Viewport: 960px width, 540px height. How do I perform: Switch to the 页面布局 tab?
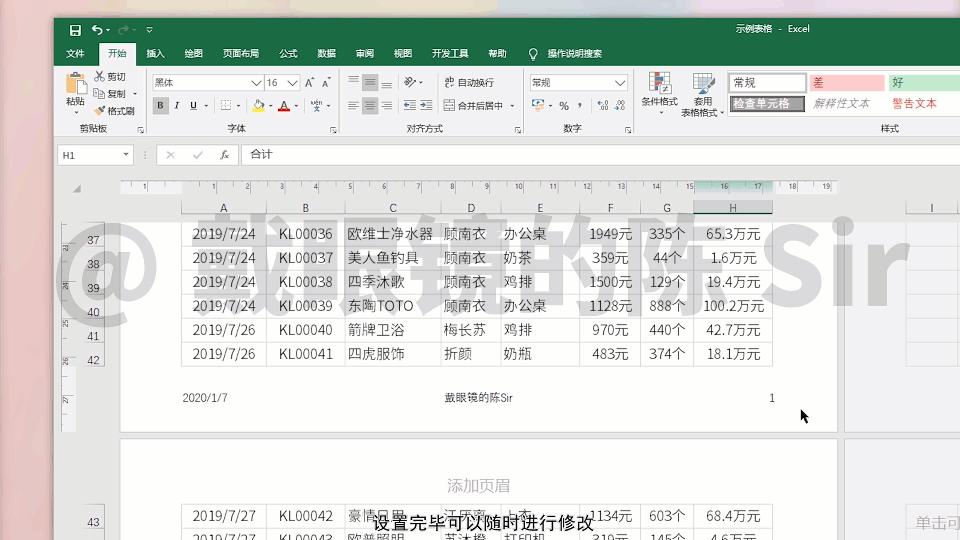241,54
